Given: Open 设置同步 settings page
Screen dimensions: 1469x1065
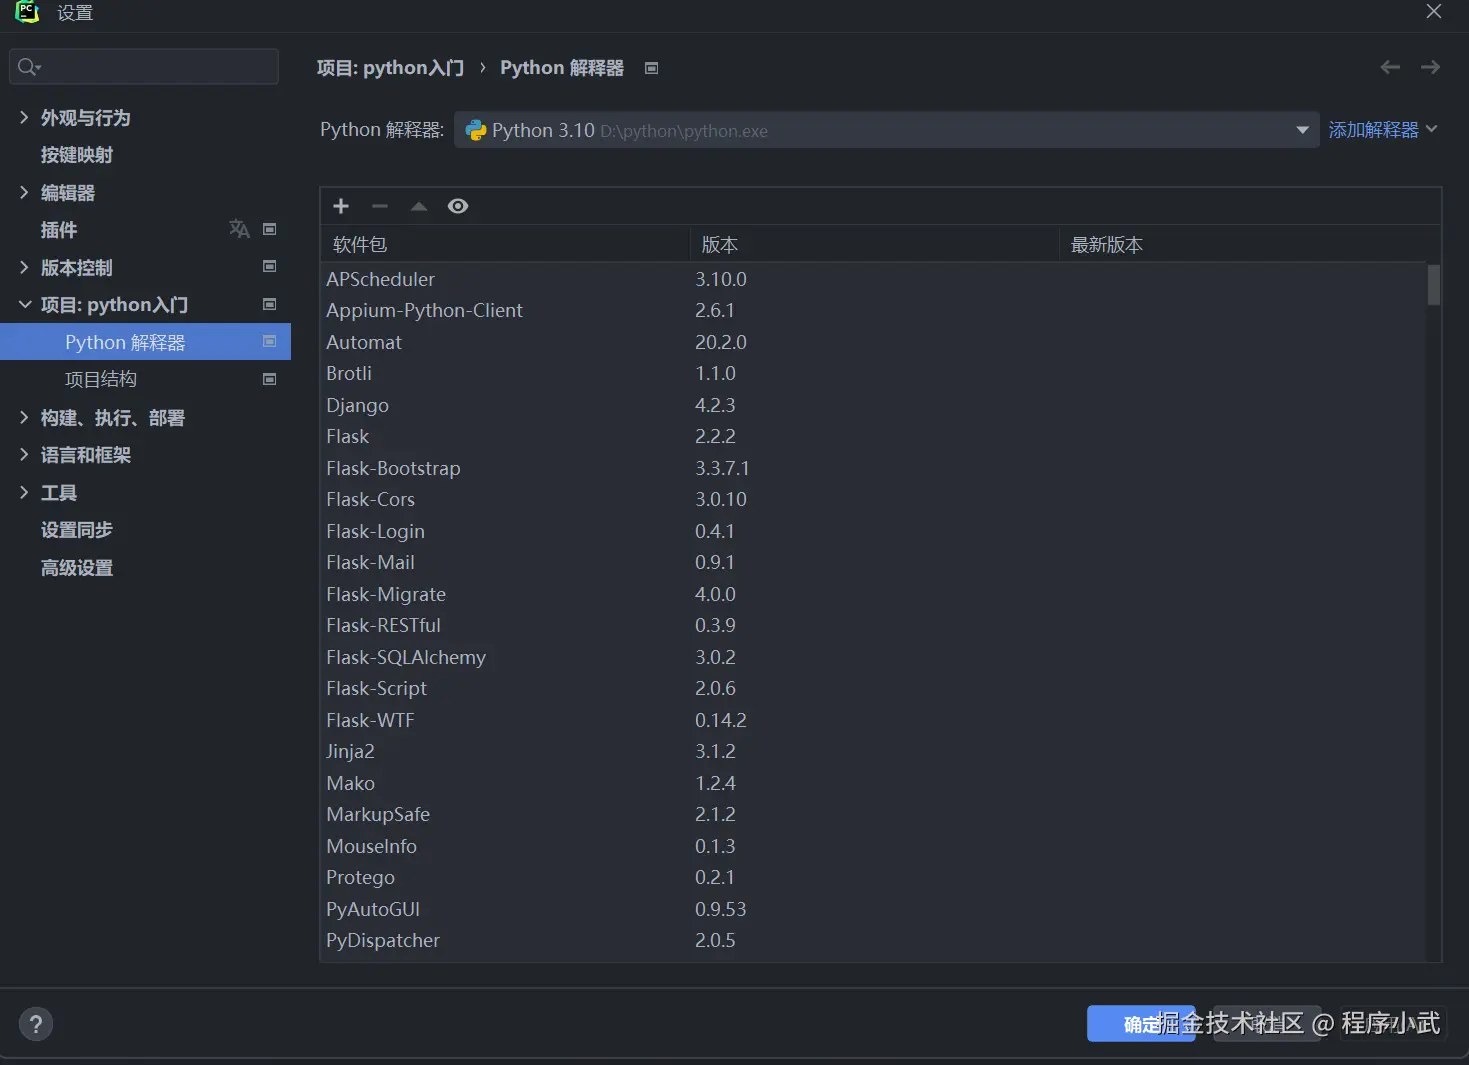Looking at the screenshot, I should tap(77, 530).
